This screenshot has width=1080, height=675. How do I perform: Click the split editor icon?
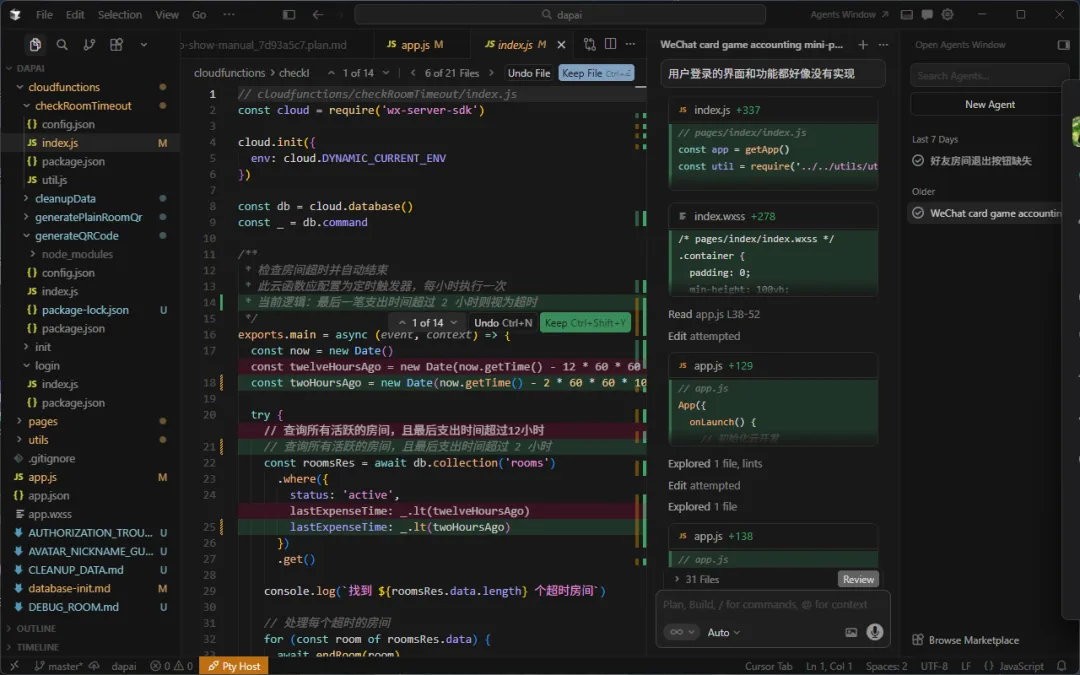tap(610, 45)
